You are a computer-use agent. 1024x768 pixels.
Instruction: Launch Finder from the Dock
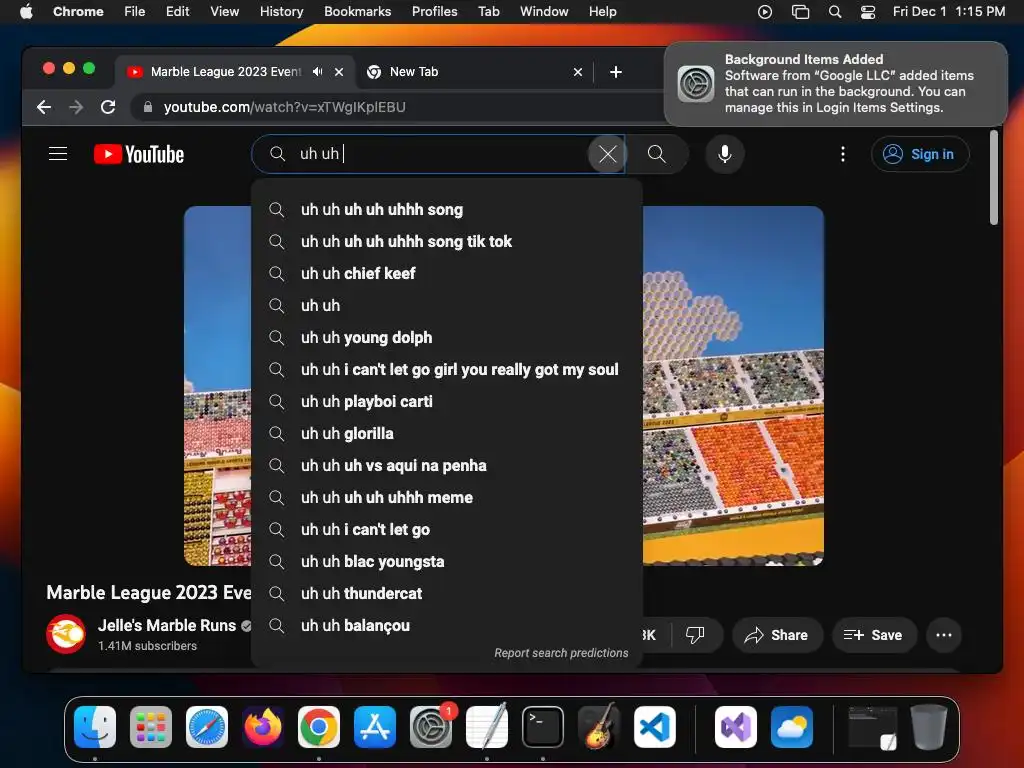95,727
